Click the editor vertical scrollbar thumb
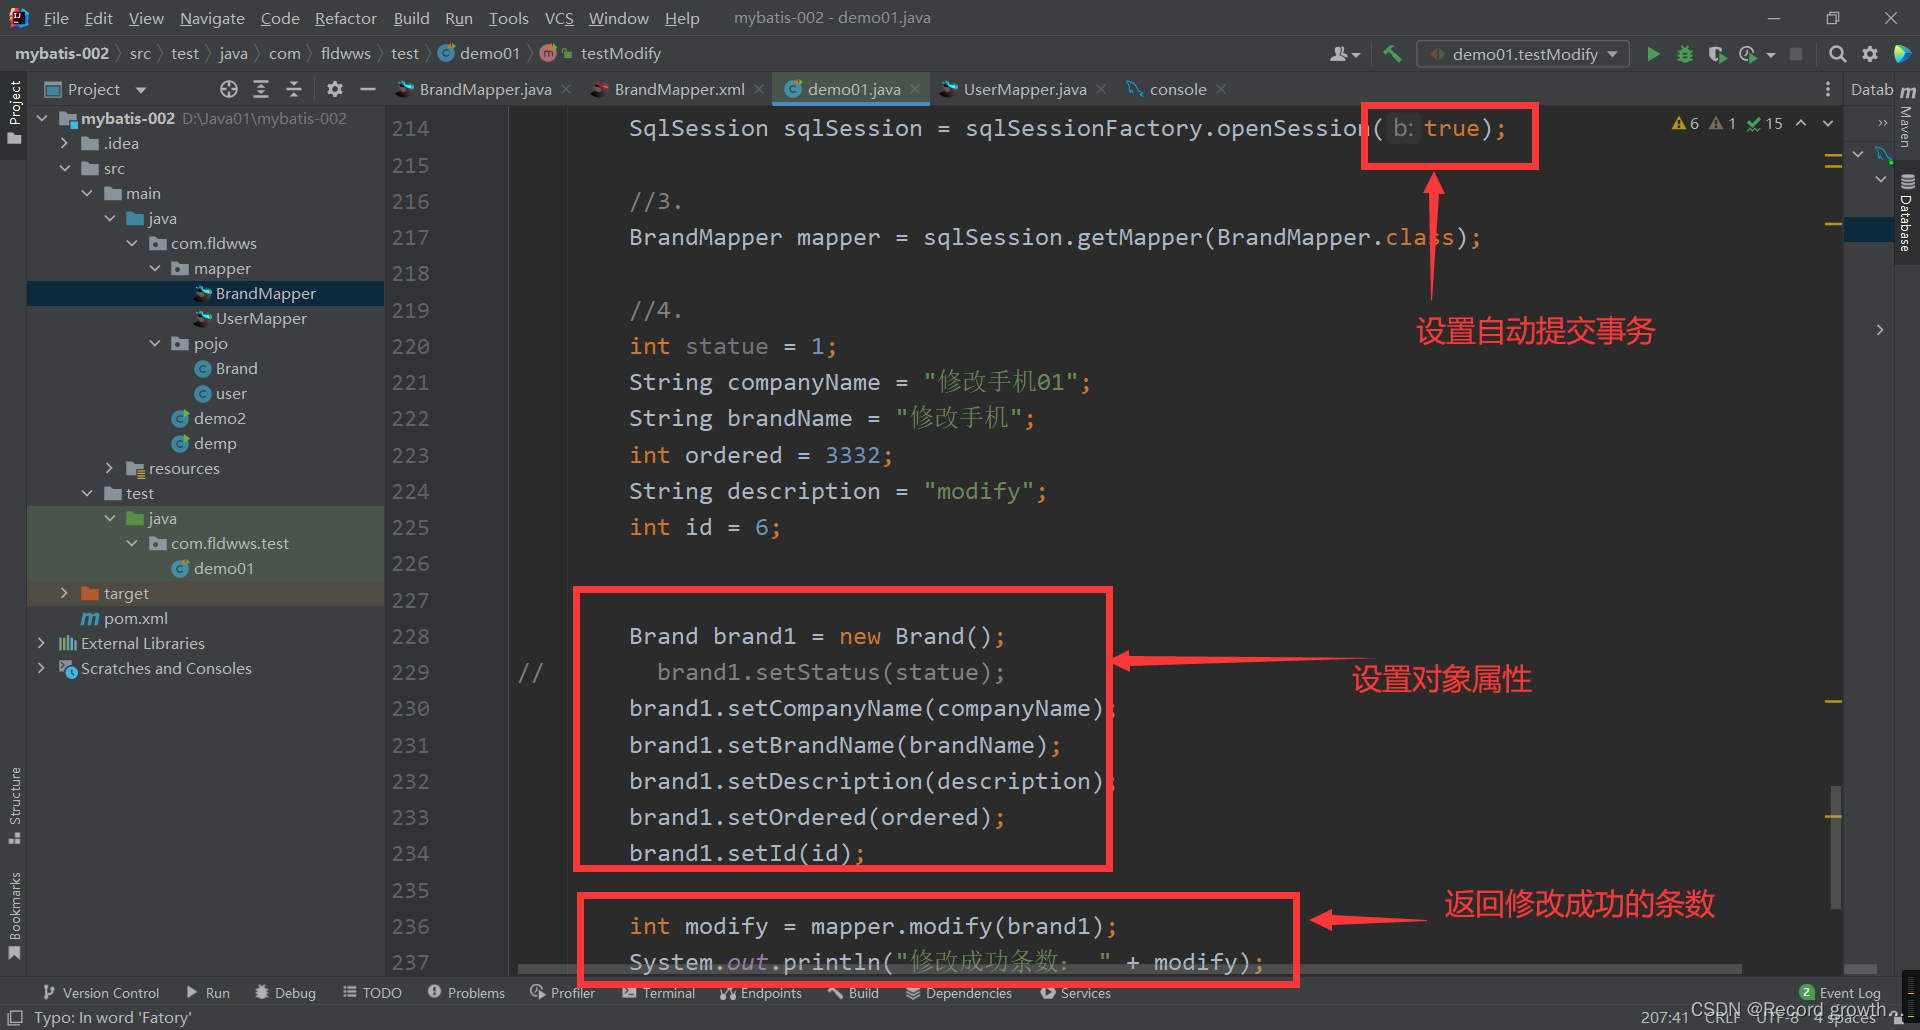Screen dimensions: 1920x1030 [x=1835, y=847]
